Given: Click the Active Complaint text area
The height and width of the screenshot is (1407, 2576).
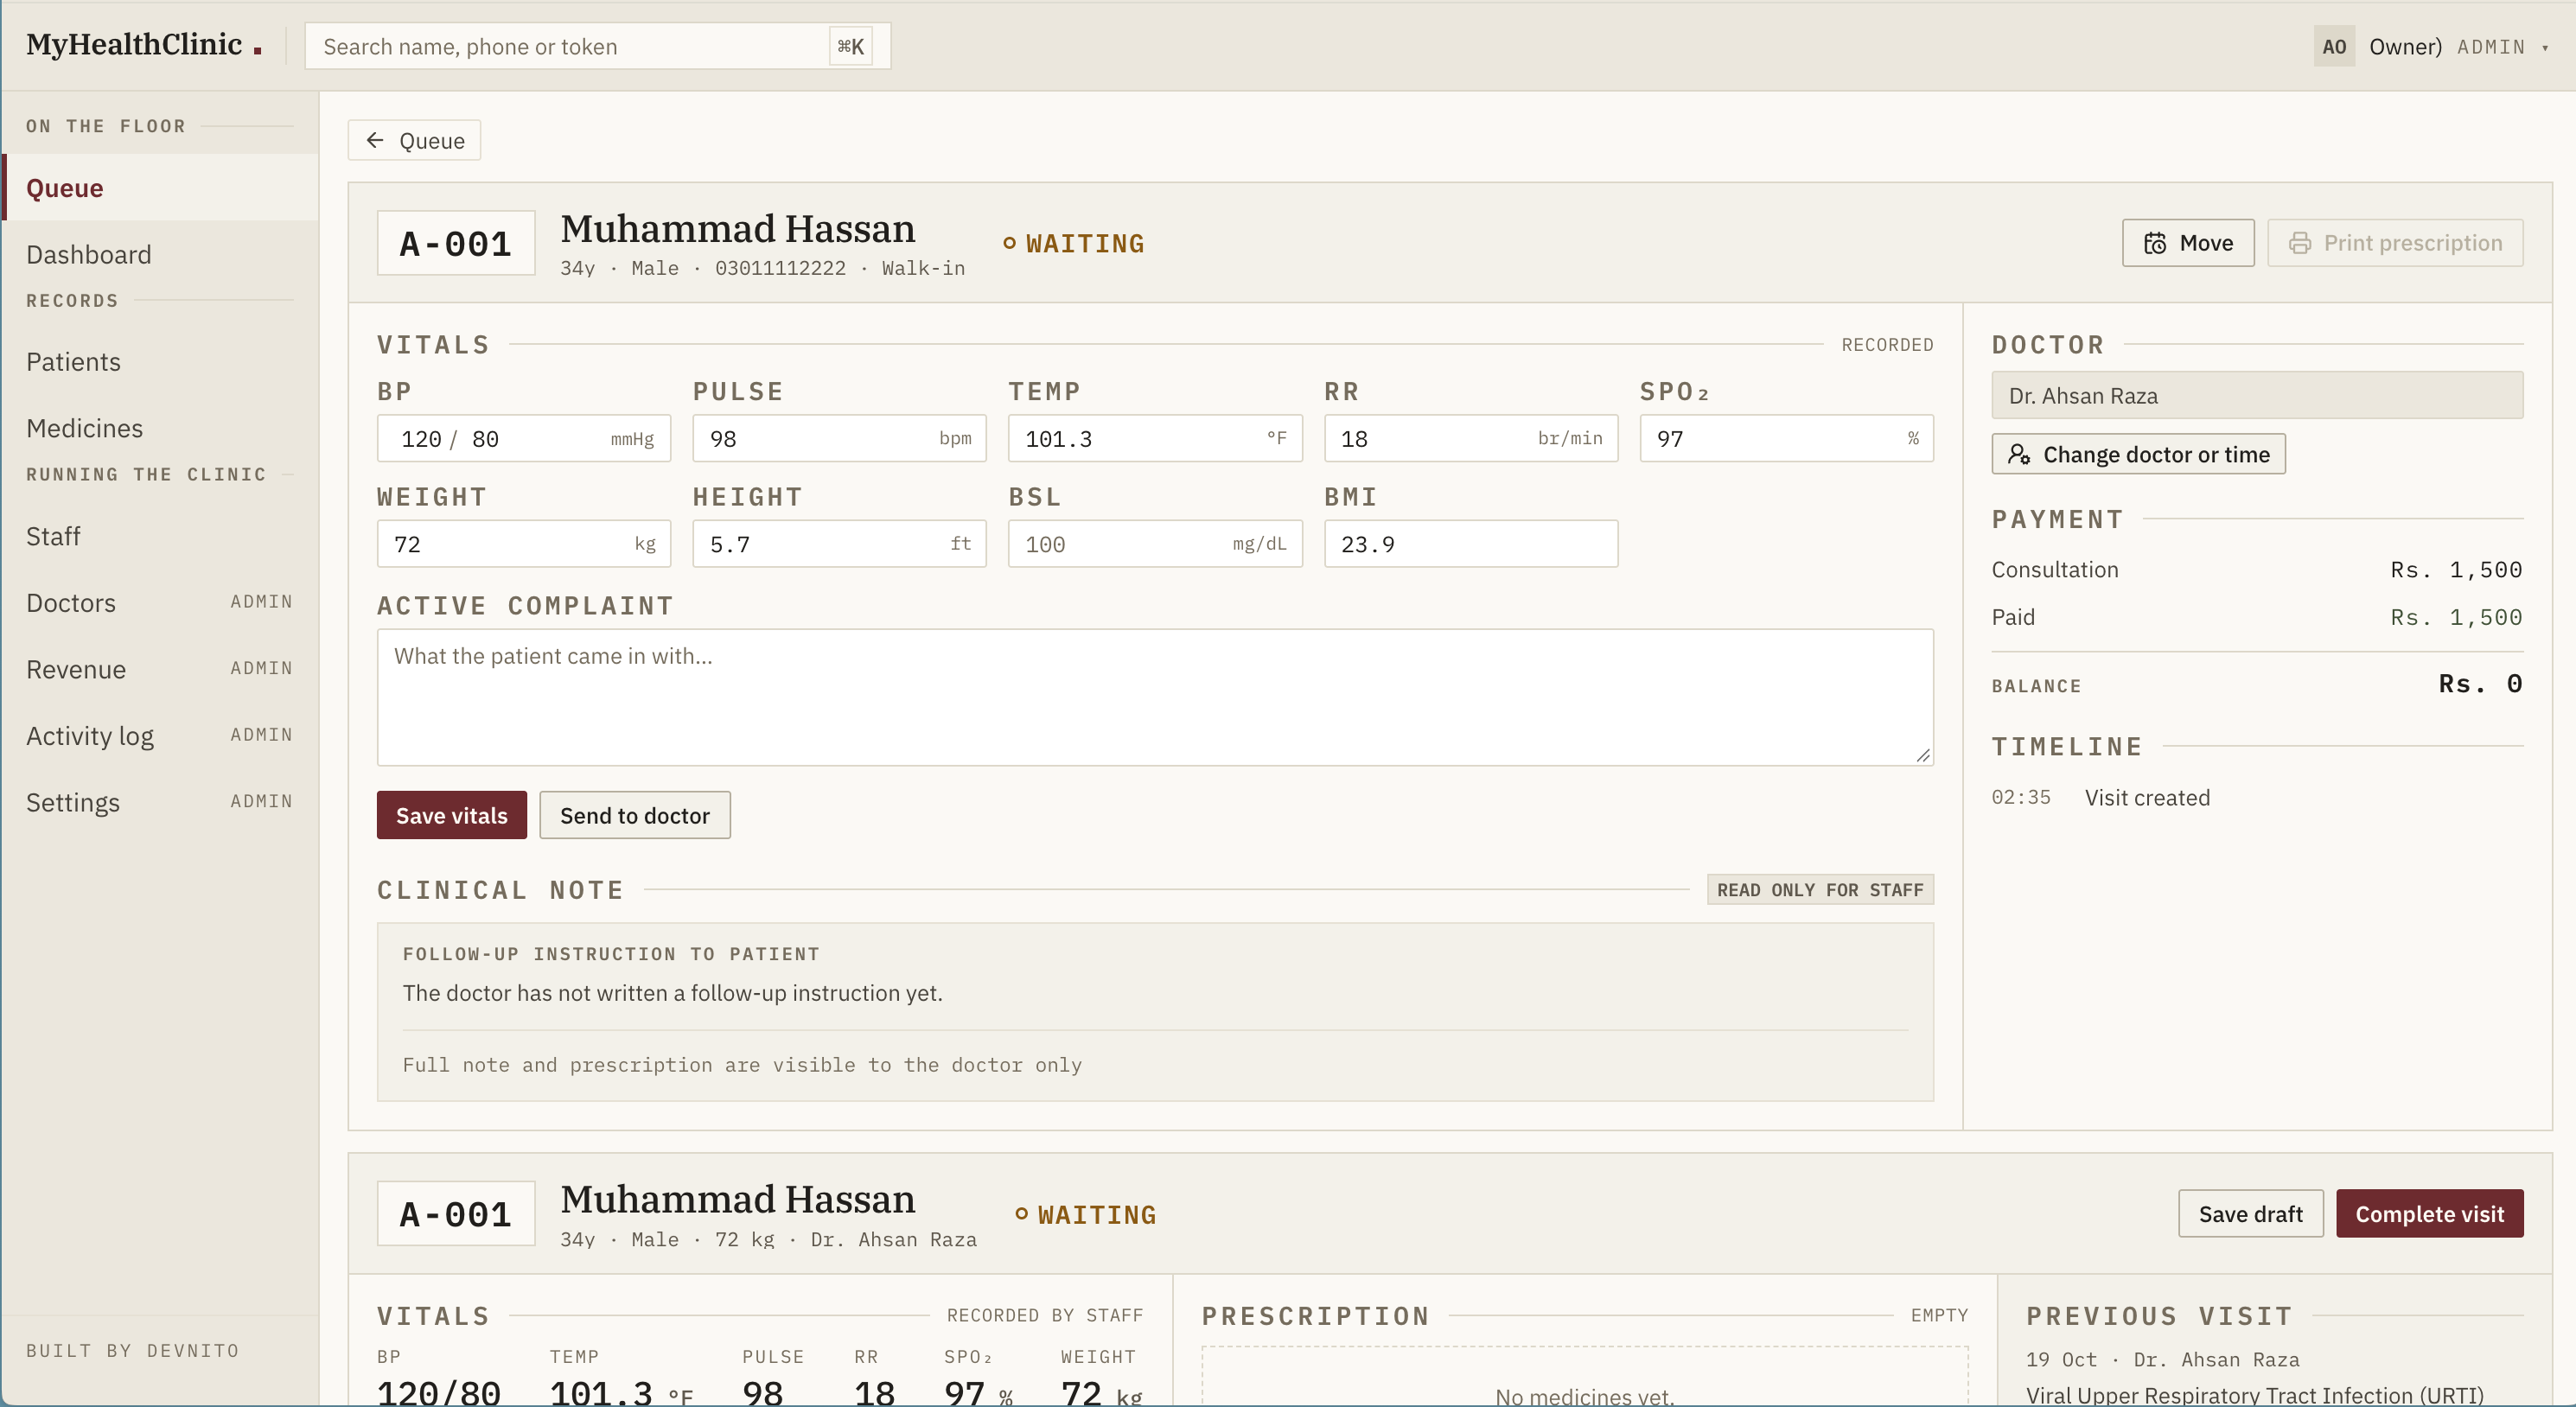Looking at the screenshot, I should (x=1155, y=697).
